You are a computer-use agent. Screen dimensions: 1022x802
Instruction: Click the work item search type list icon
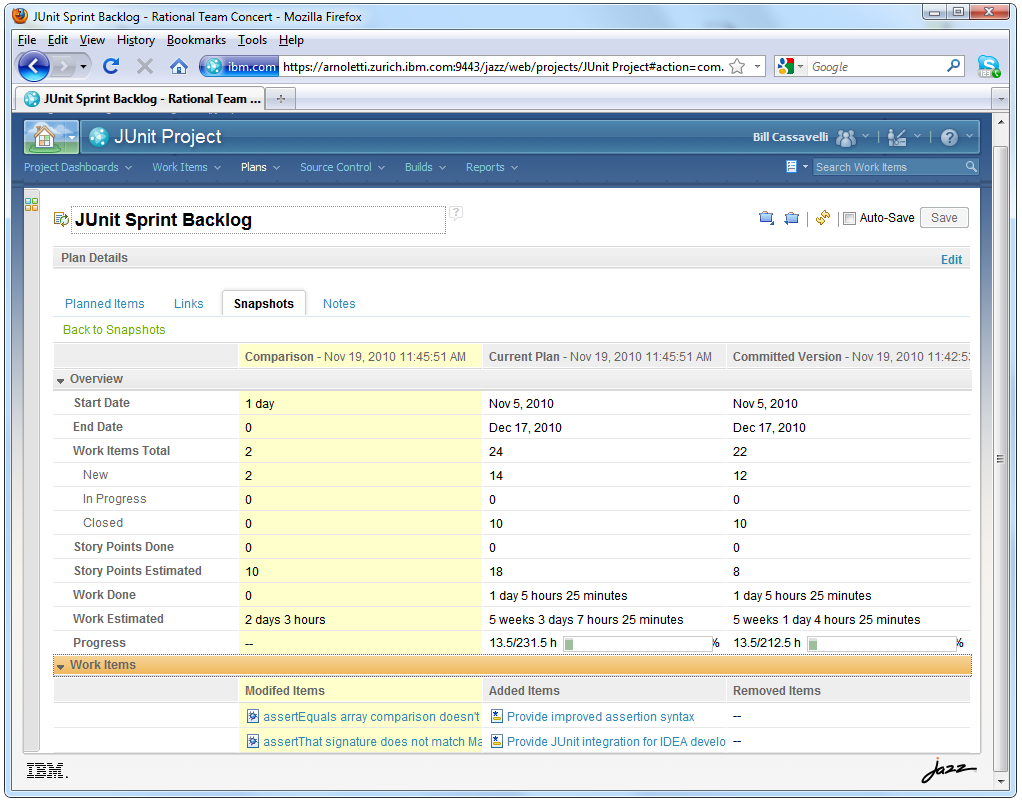point(791,167)
